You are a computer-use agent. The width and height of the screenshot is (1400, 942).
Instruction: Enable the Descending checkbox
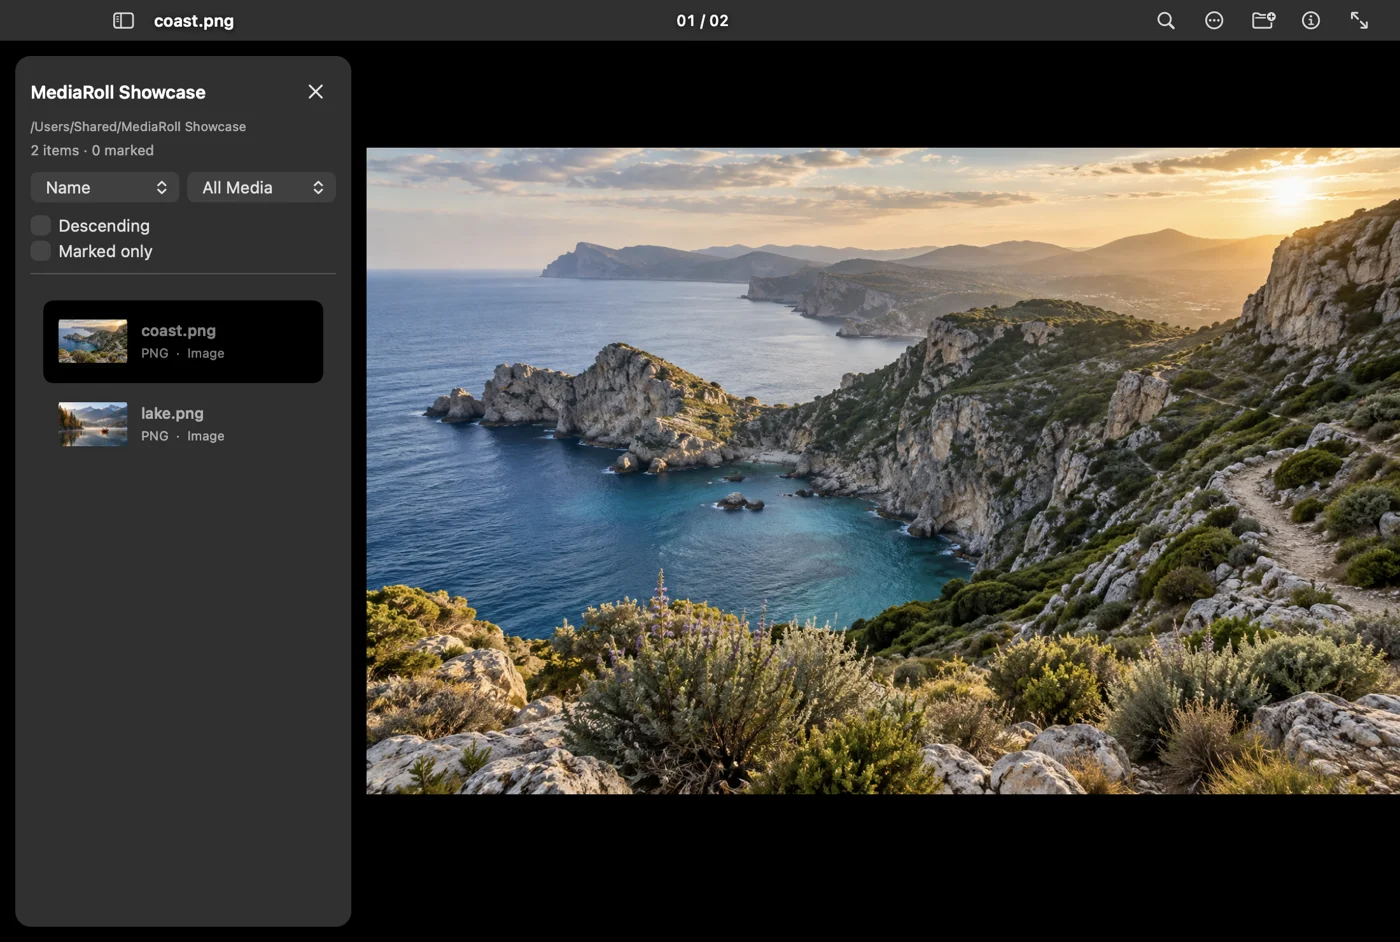pos(41,225)
